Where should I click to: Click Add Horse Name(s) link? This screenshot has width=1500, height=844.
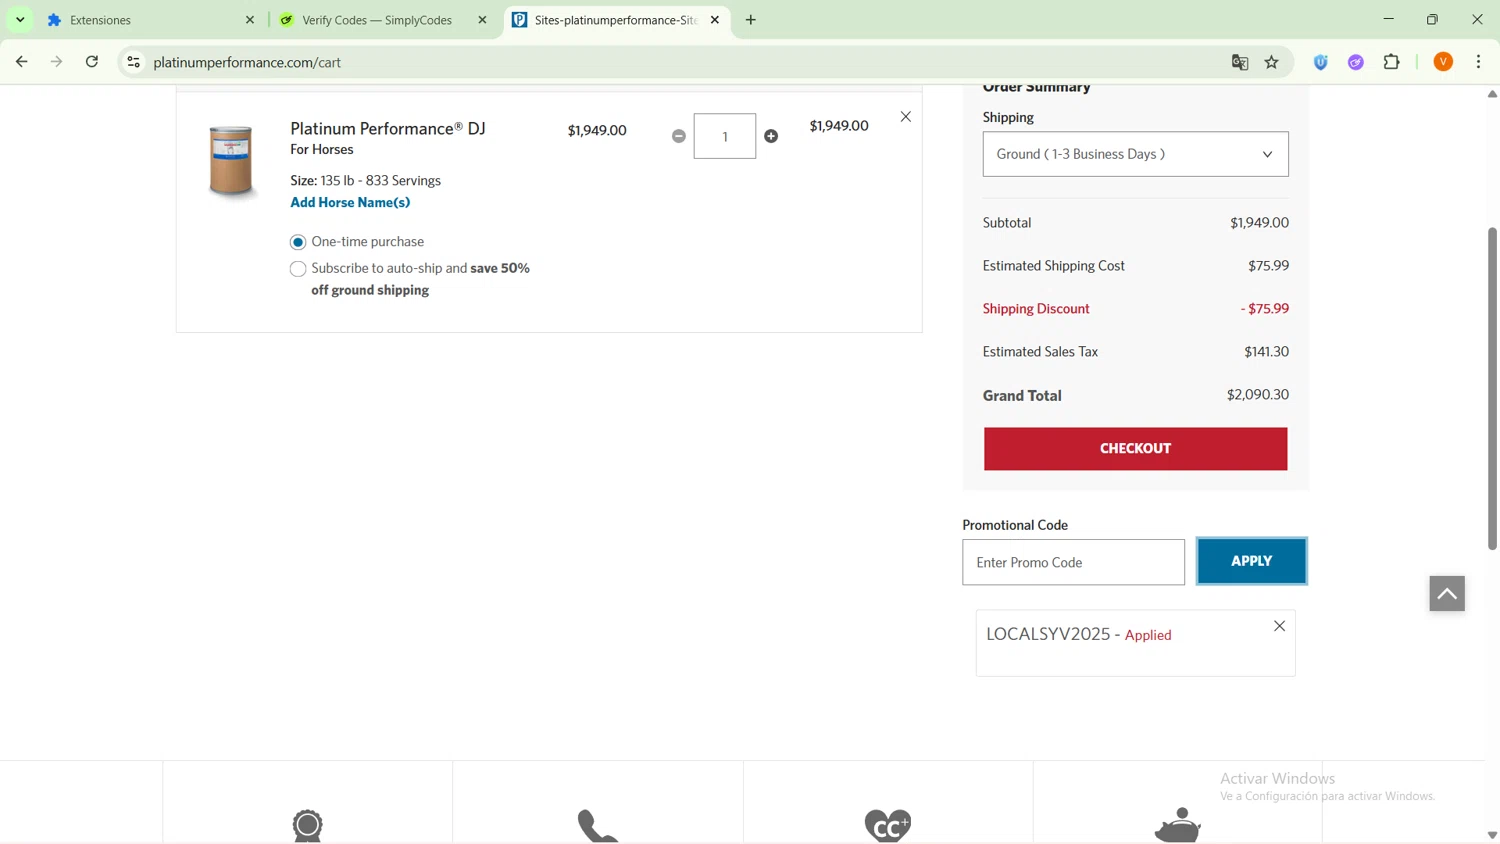[x=350, y=203]
